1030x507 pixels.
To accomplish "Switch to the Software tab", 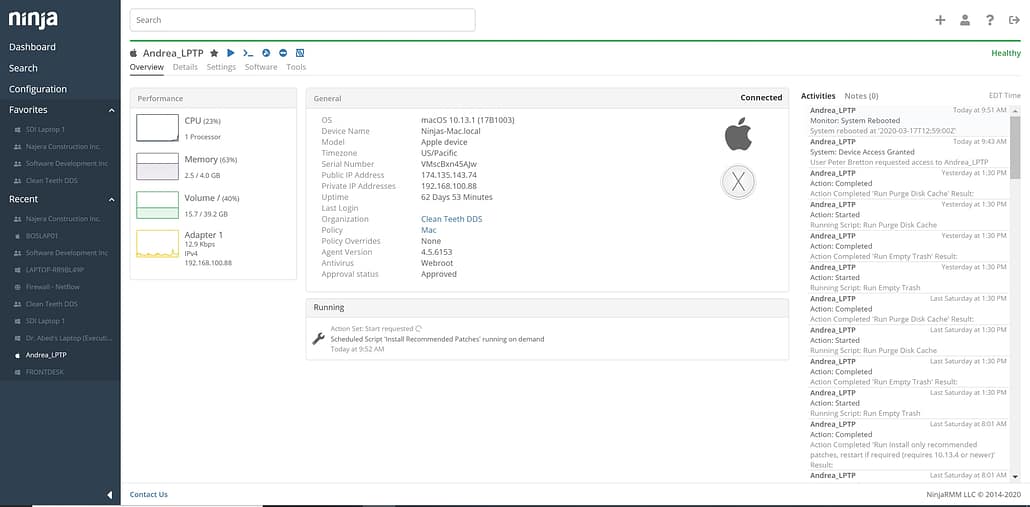I will coord(261,67).
